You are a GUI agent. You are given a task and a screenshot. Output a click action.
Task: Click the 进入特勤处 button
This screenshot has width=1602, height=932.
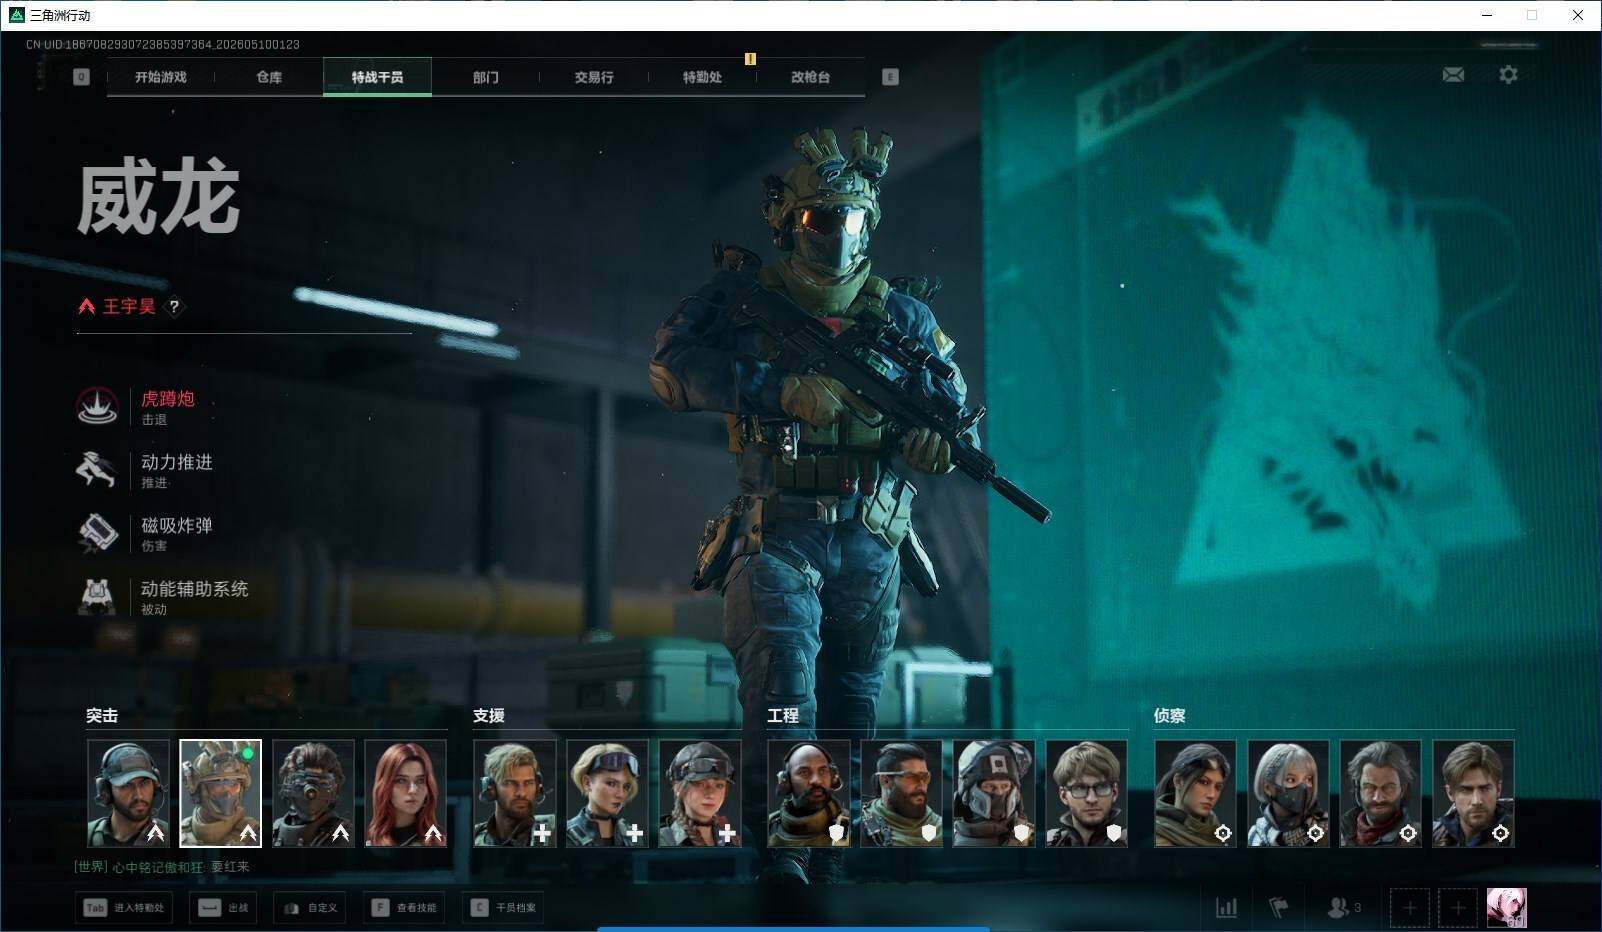click(123, 908)
